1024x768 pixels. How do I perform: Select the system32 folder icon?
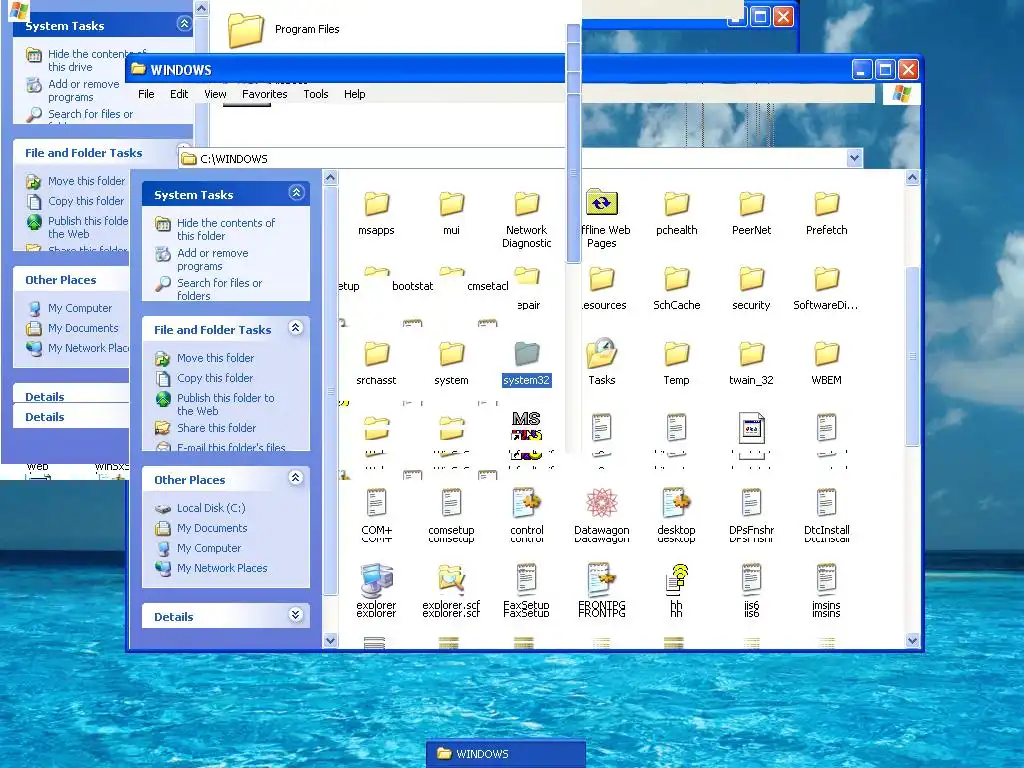pos(526,354)
